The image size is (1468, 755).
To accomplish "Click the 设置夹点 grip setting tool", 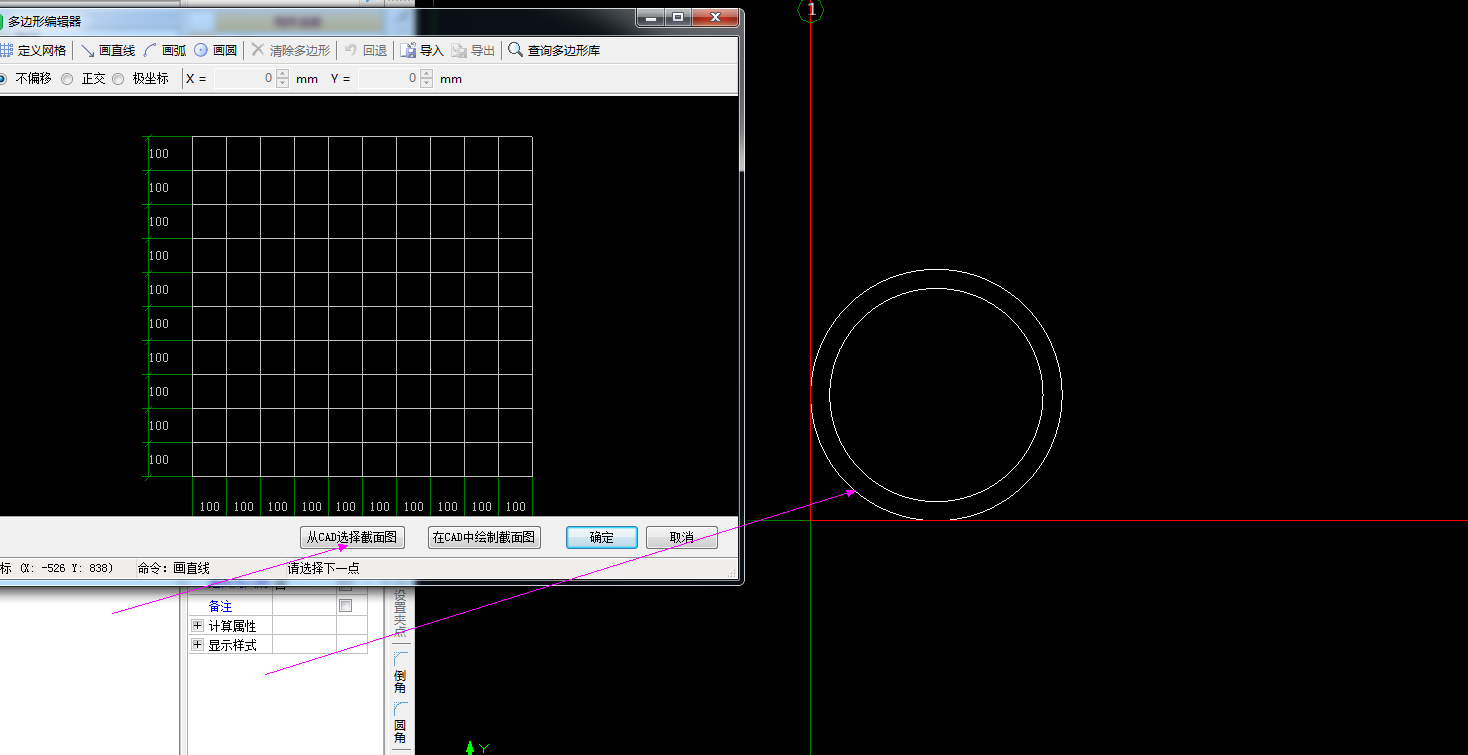I will tap(400, 611).
